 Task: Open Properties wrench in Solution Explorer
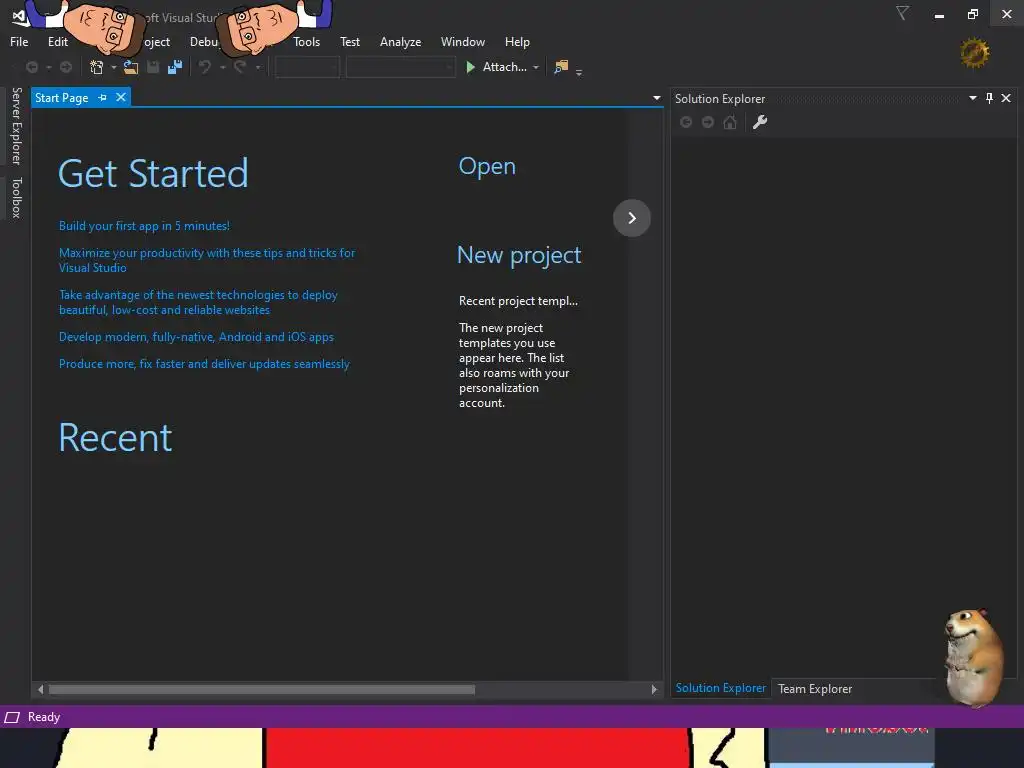pyautogui.click(x=760, y=122)
